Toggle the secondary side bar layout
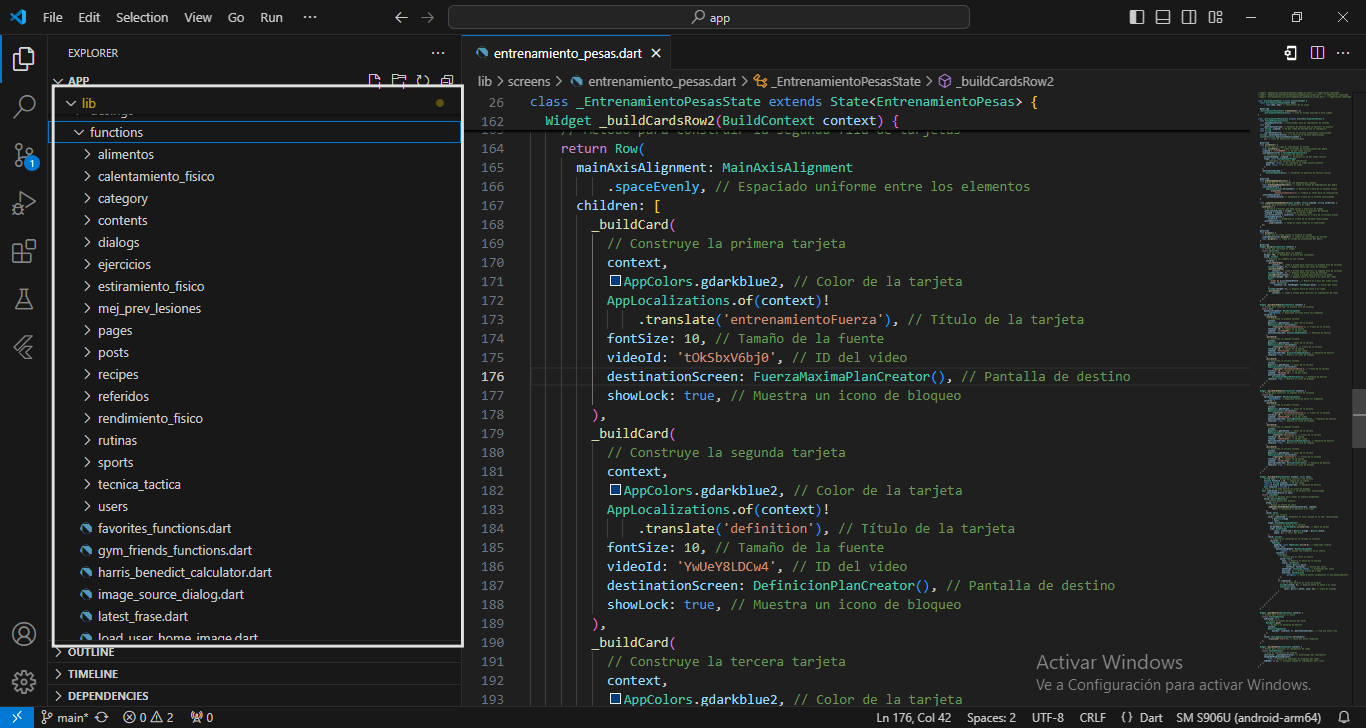This screenshot has width=1366, height=728. coord(1189,17)
